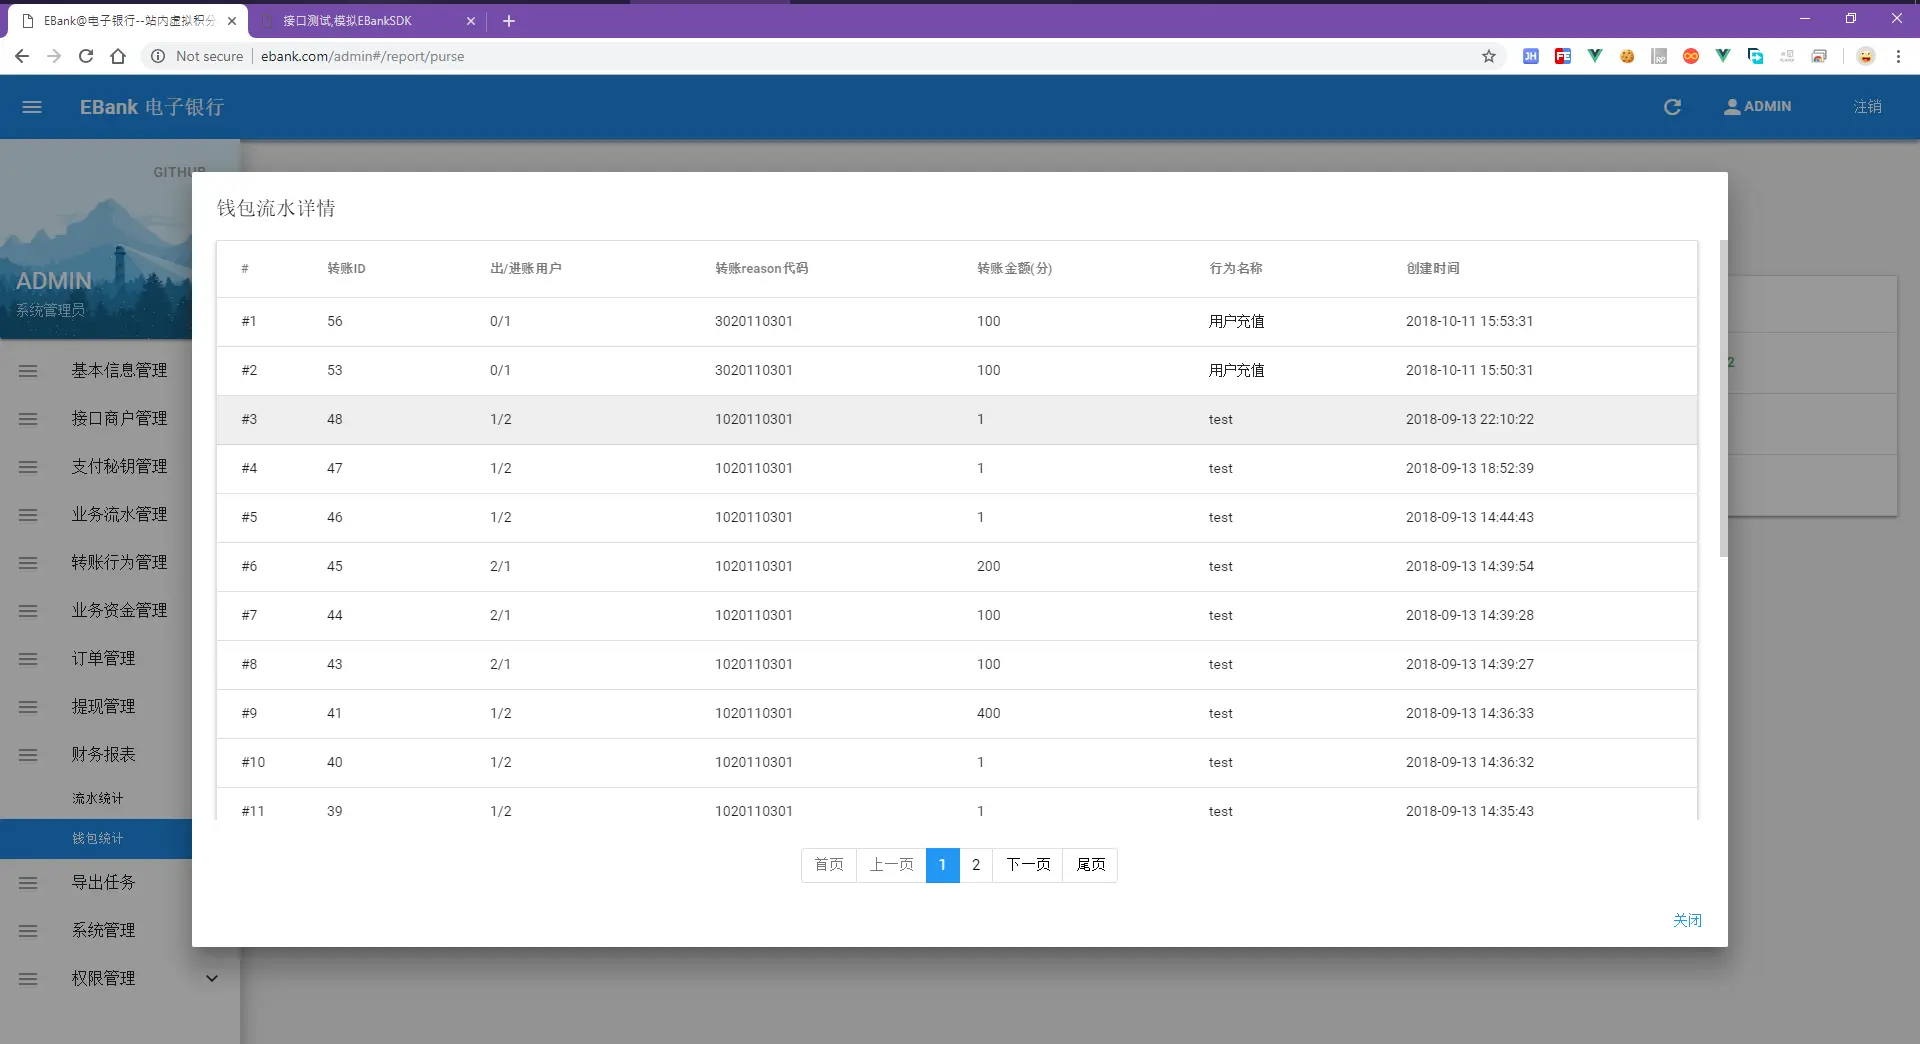The image size is (1920, 1044).
Task: Click timestamp 2018-09-13 18:52:39 in row #4
Action: (x=1469, y=469)
